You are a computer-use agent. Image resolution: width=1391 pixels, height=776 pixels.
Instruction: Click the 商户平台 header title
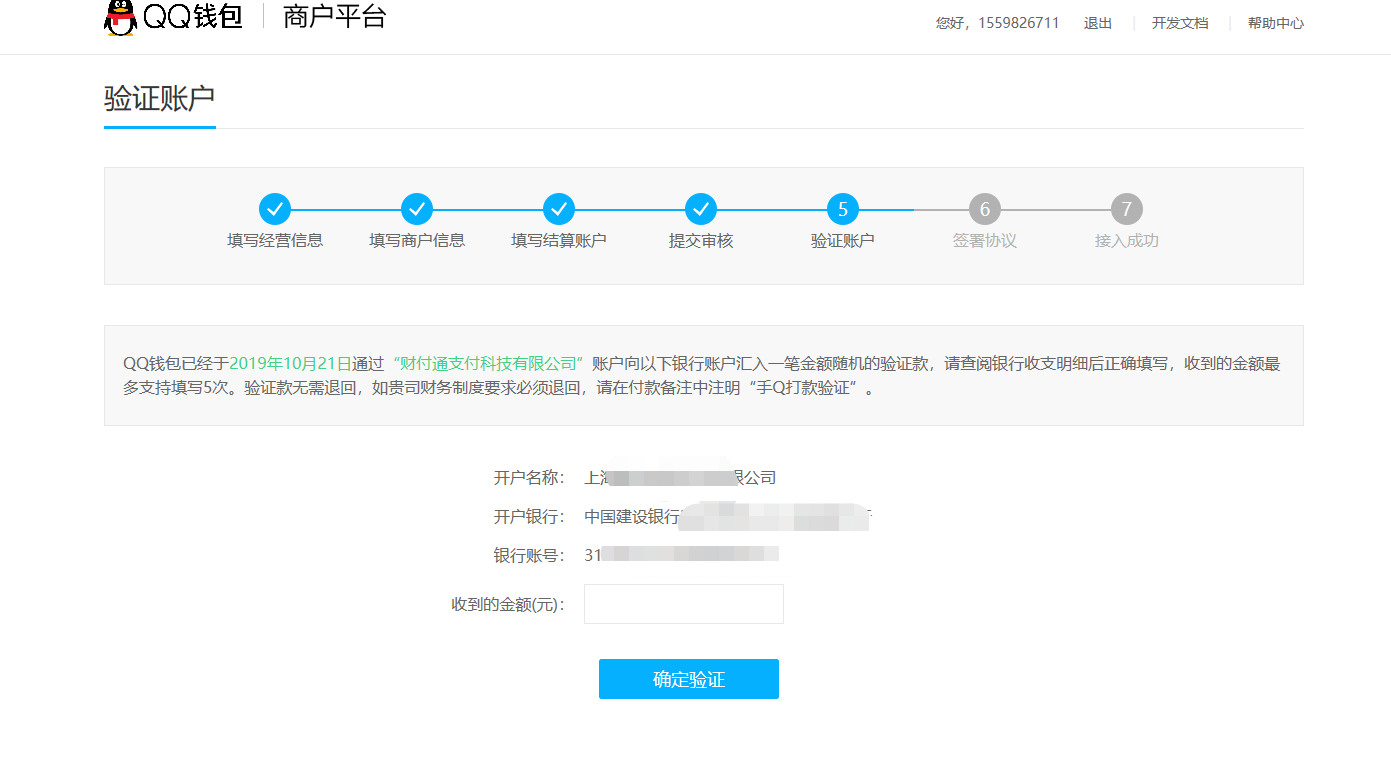coord(335,17)
